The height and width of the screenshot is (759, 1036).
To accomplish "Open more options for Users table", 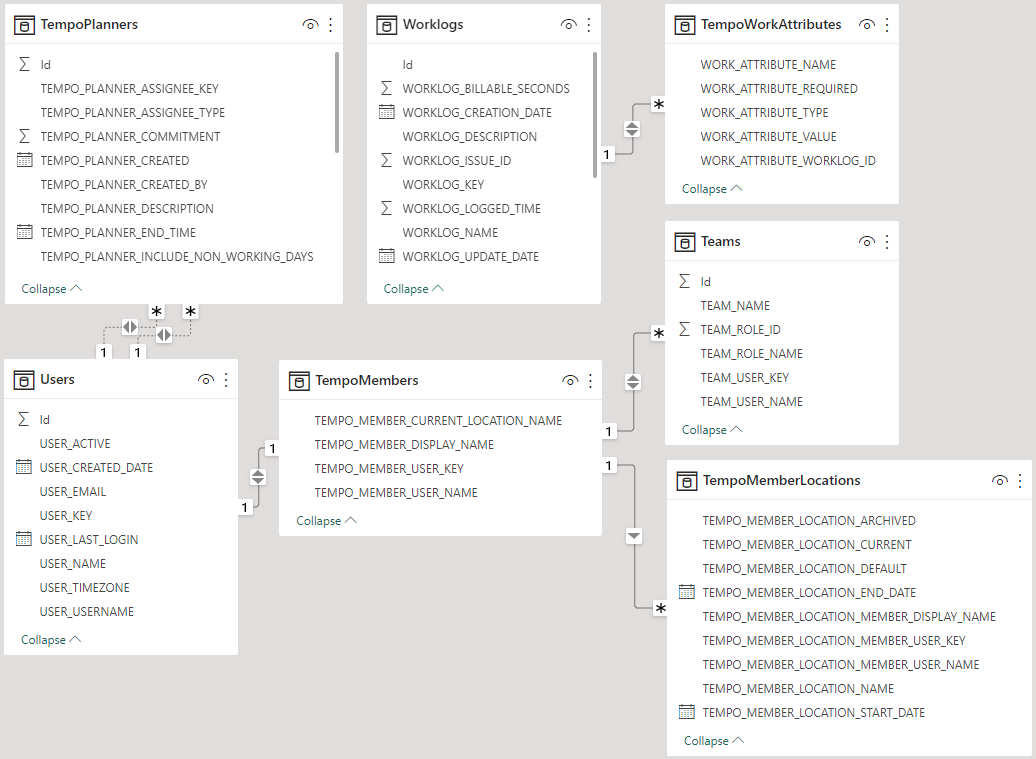I will [x=226, y=379].
